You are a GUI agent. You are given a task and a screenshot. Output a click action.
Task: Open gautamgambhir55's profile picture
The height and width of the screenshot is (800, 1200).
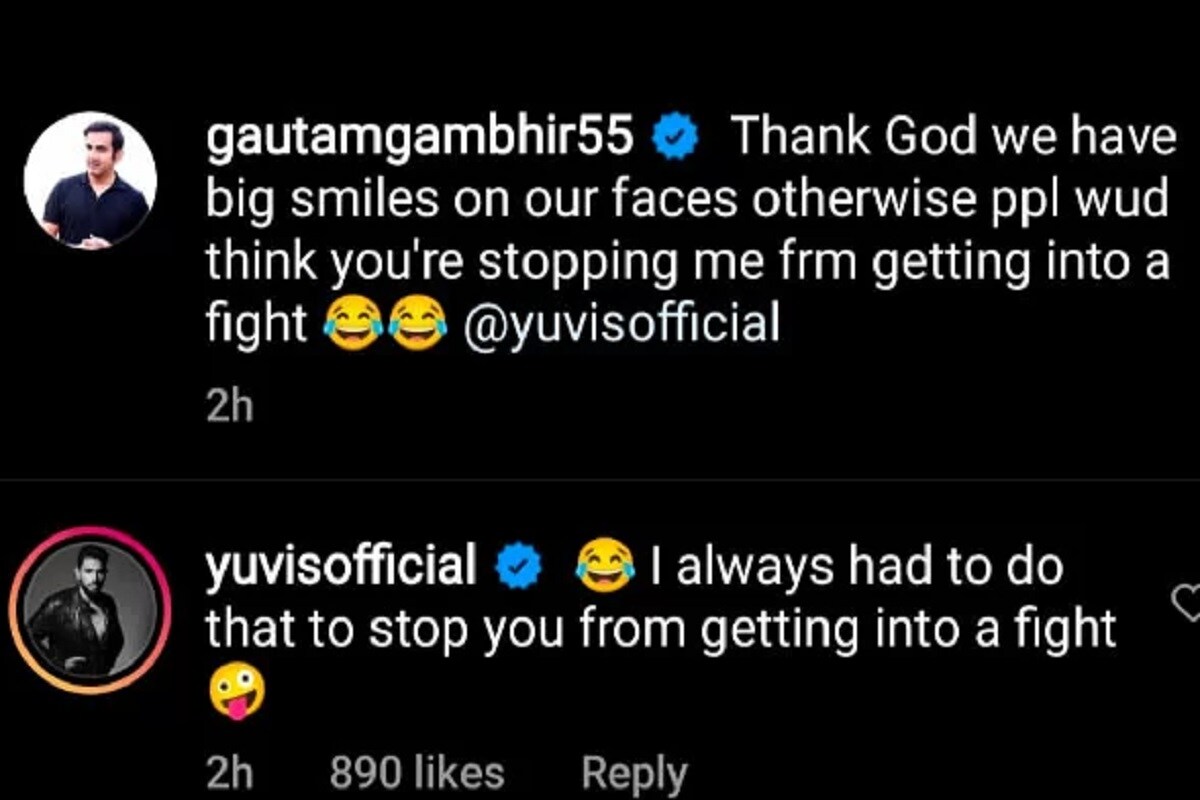point(90,180)
